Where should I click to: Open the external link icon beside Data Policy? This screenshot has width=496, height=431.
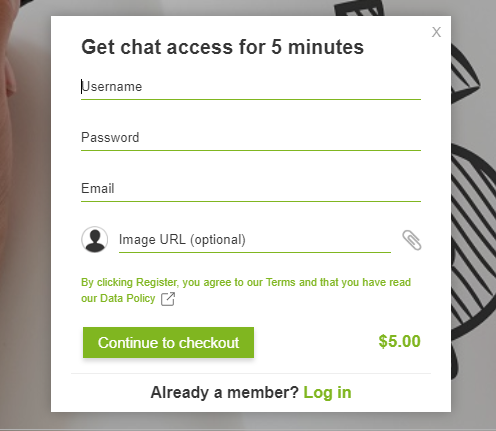coord(168,299)
